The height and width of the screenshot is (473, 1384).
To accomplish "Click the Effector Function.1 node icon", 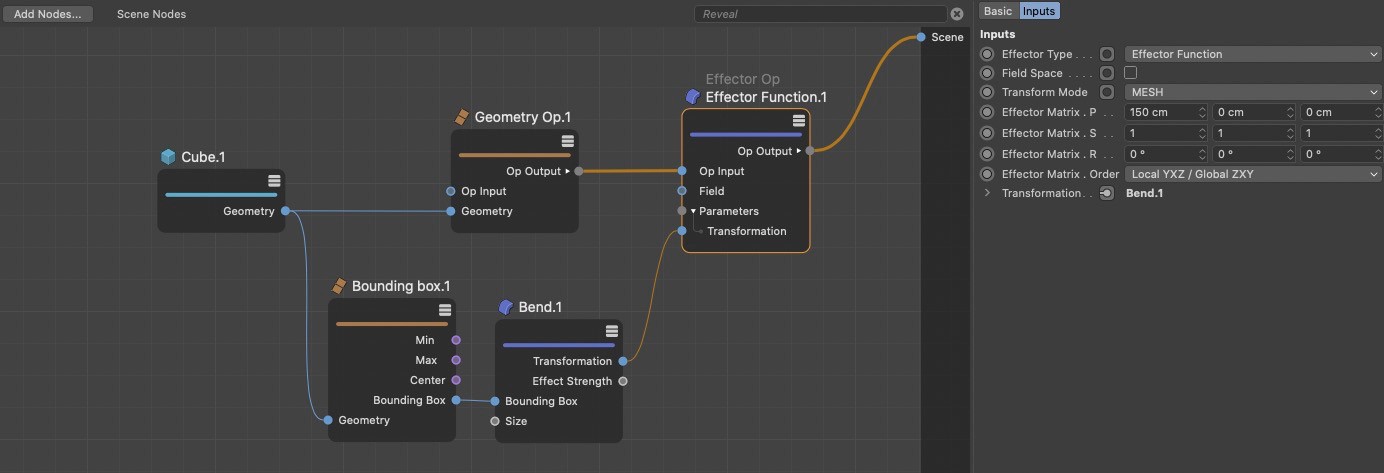I will [693, 97].
